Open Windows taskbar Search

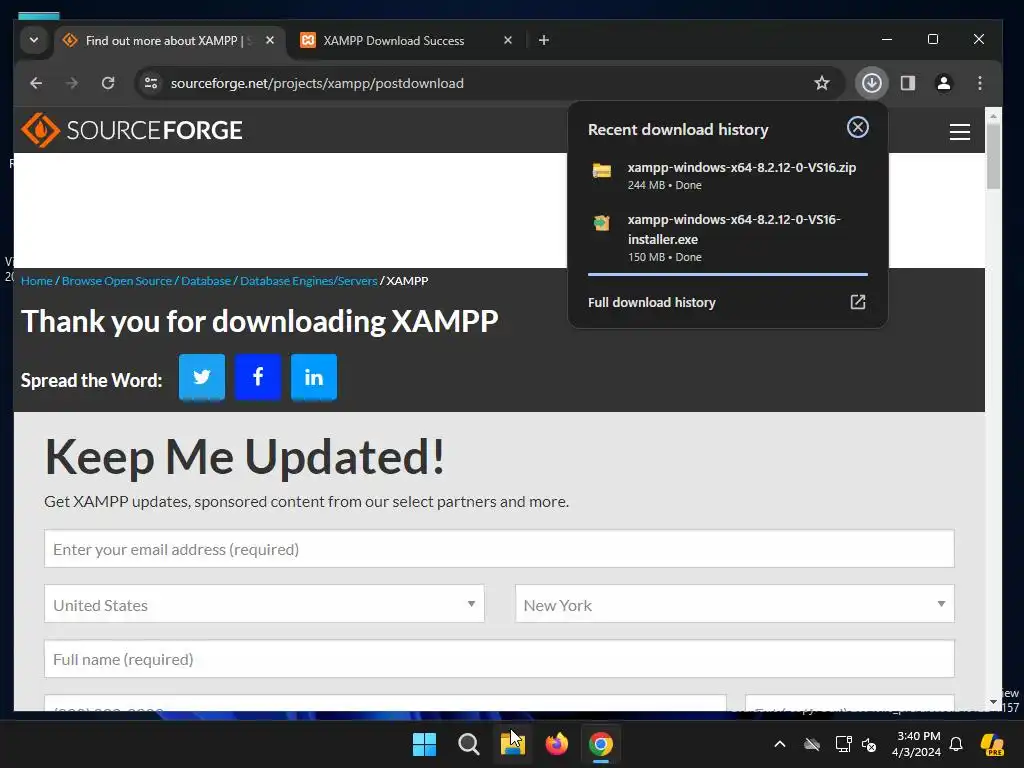(468, 744)
